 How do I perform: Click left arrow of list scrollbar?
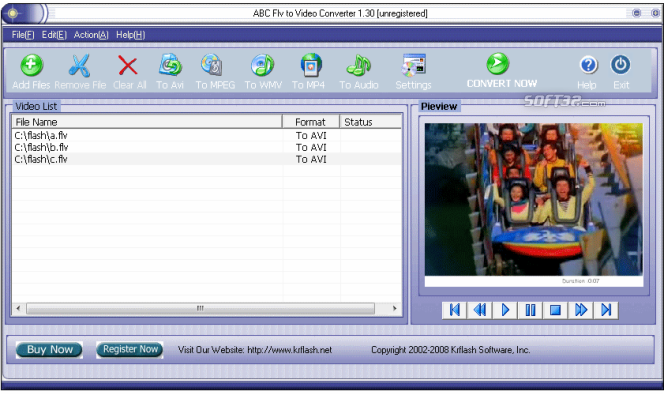coord(18,308)
